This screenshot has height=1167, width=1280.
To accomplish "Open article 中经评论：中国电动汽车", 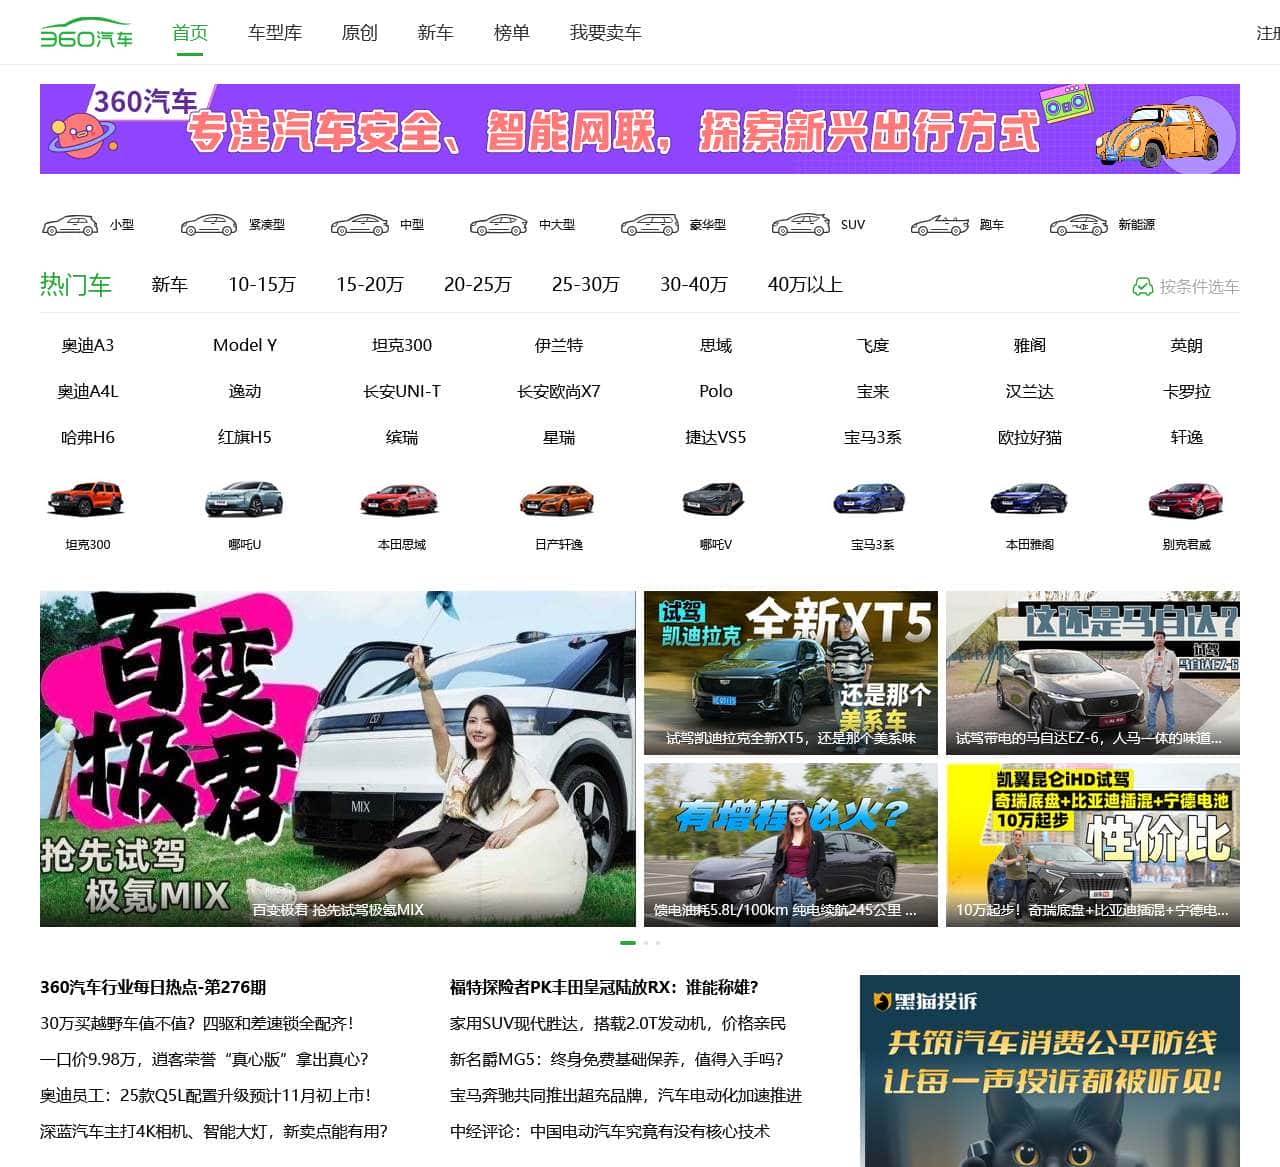I will (x=610, y=1131).
